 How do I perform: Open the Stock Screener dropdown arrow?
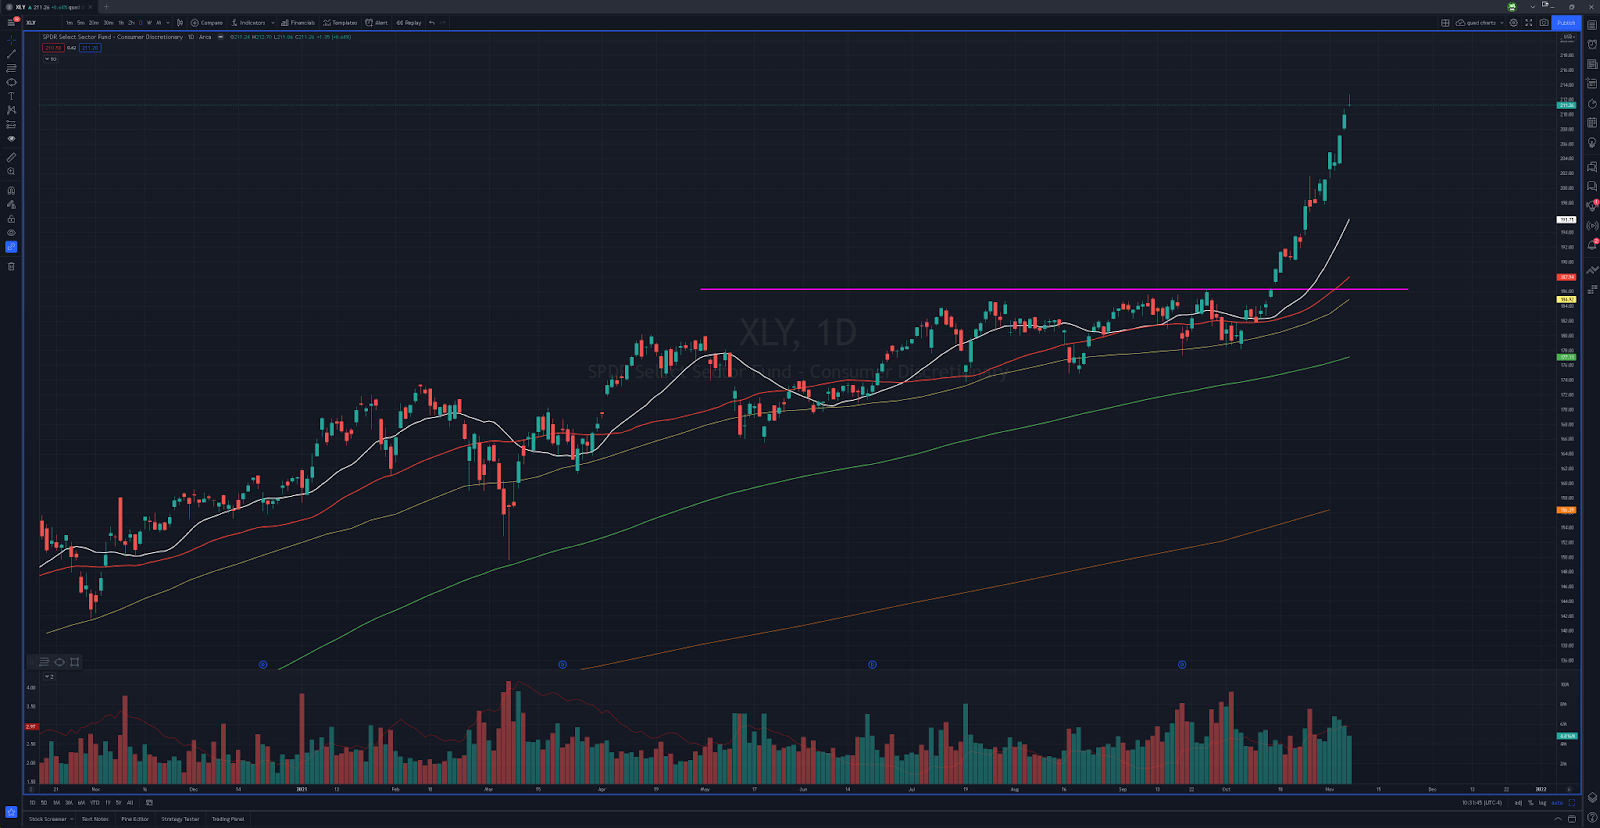coord(72,819)
